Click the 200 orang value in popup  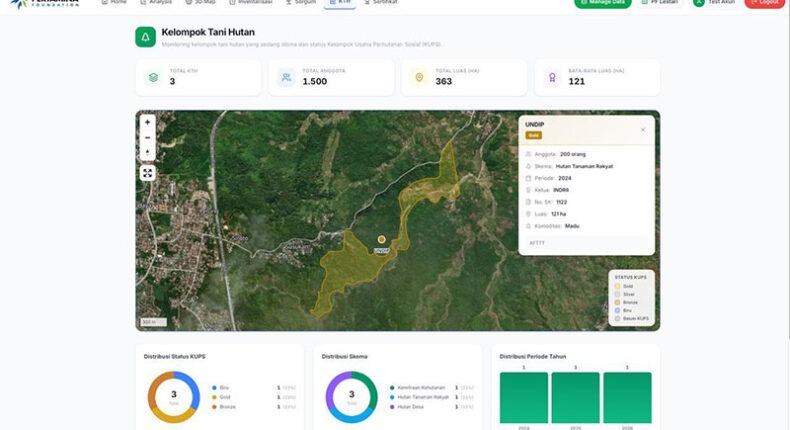573,154
